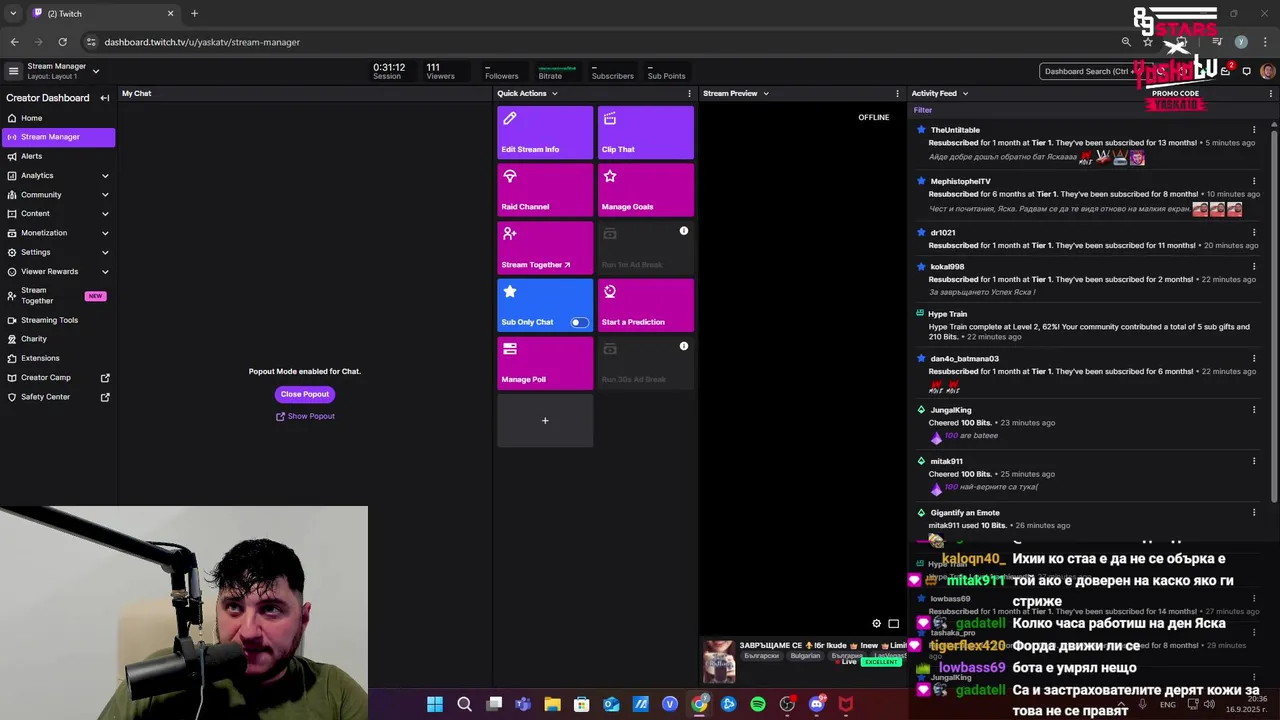The height and width of the screenshot is (720, 1280).
Task: Open options for kokal998 resub event
Action: [x=1254, y=267]
